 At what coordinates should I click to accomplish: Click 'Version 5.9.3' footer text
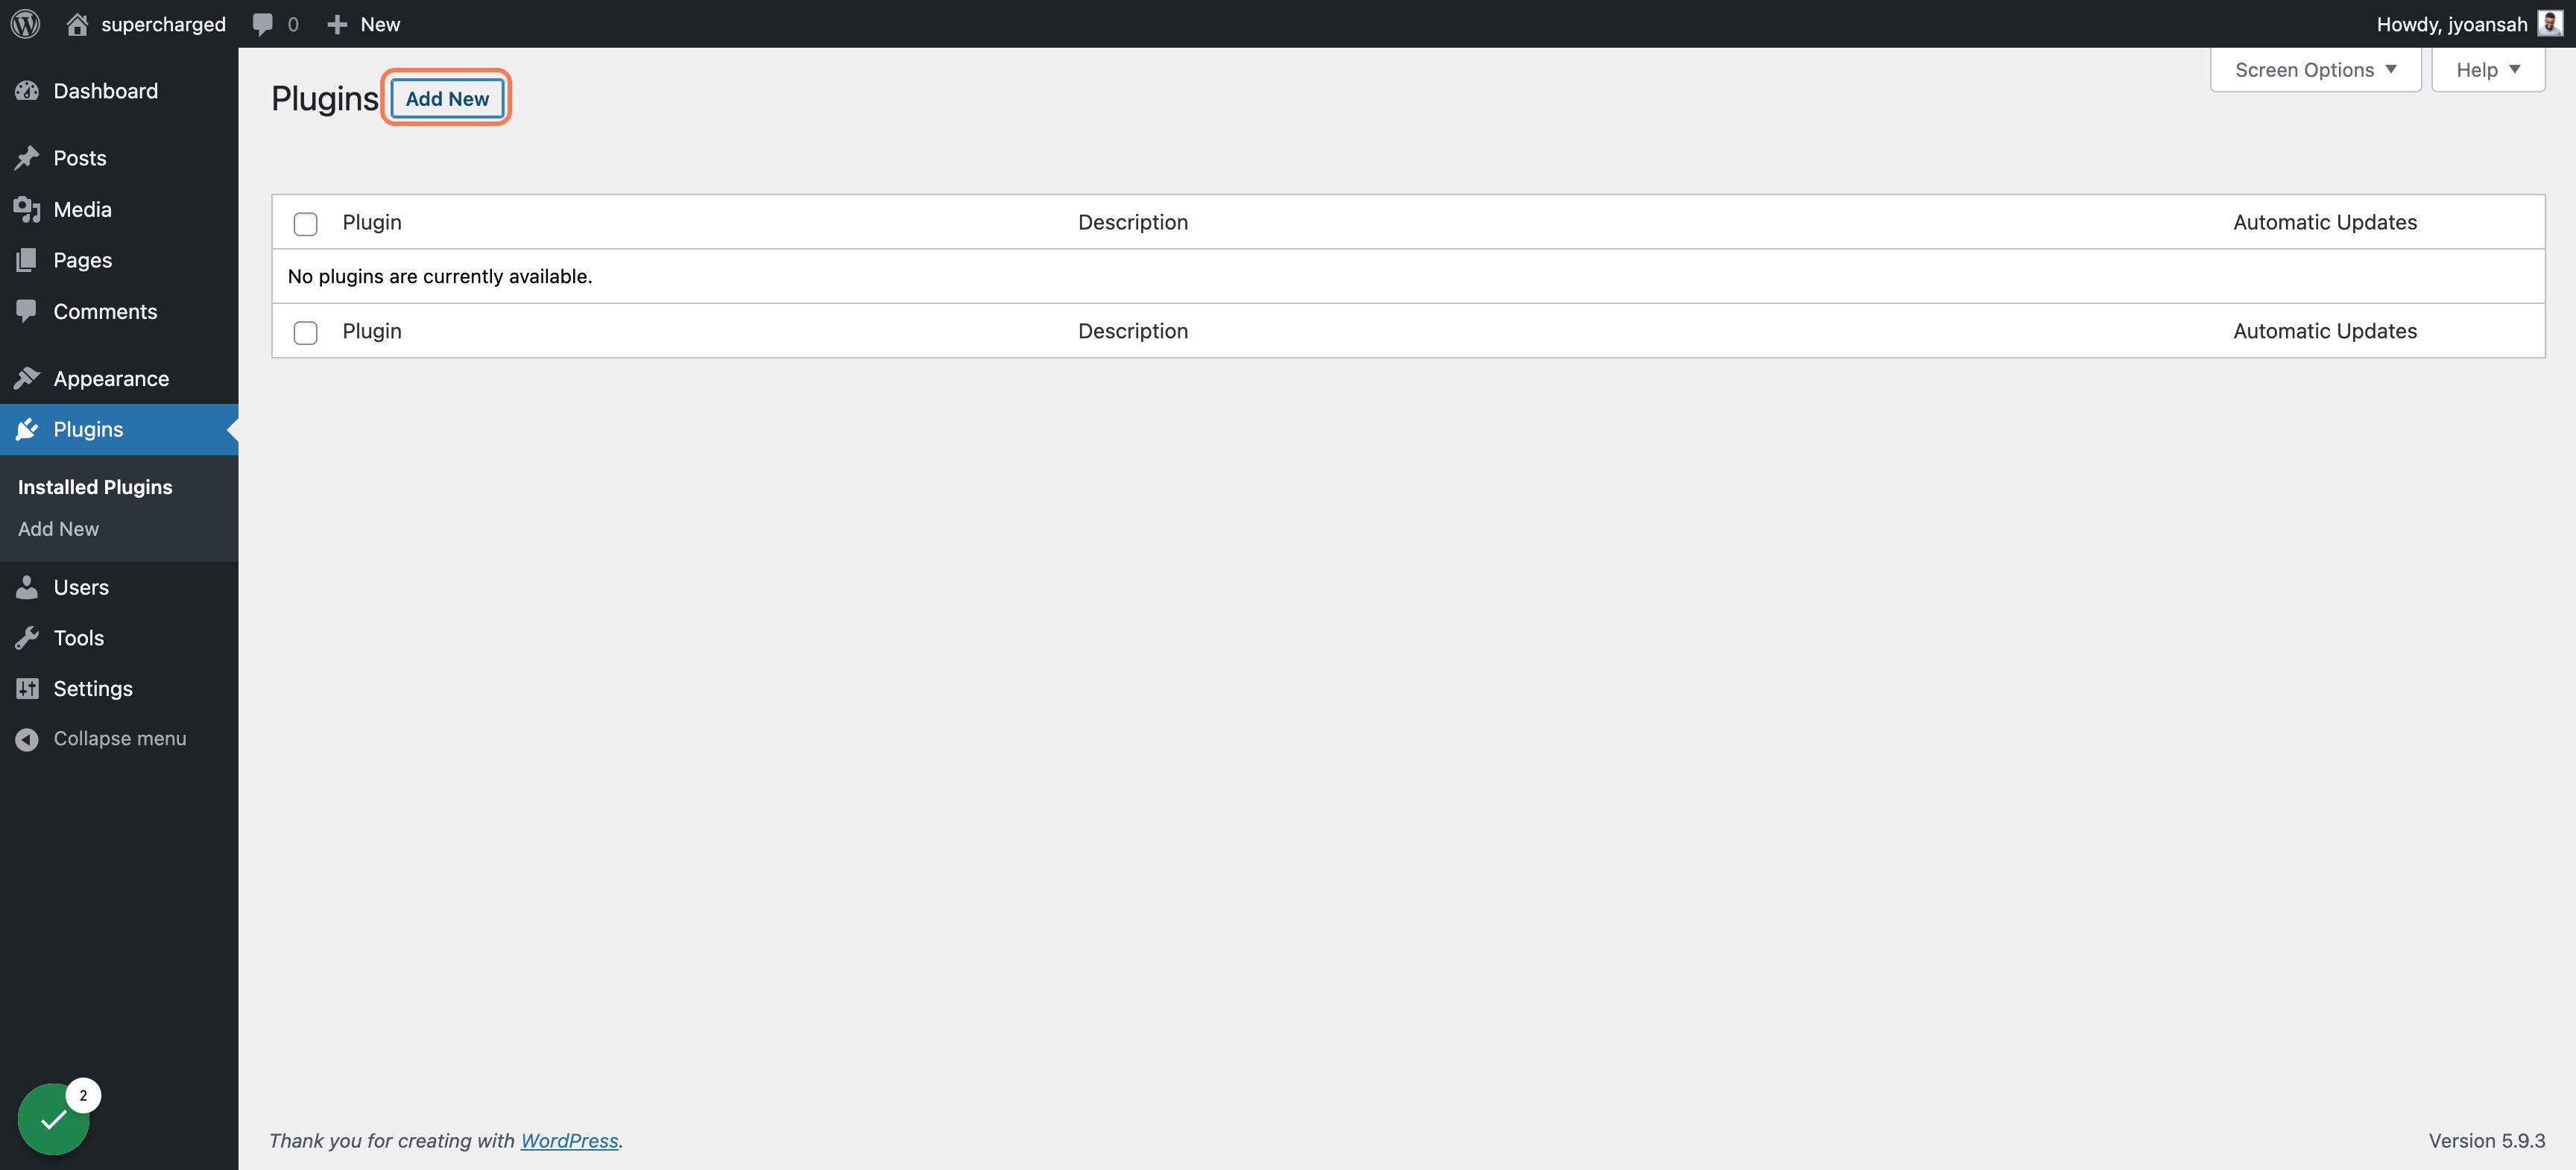click(2486, 1140)
